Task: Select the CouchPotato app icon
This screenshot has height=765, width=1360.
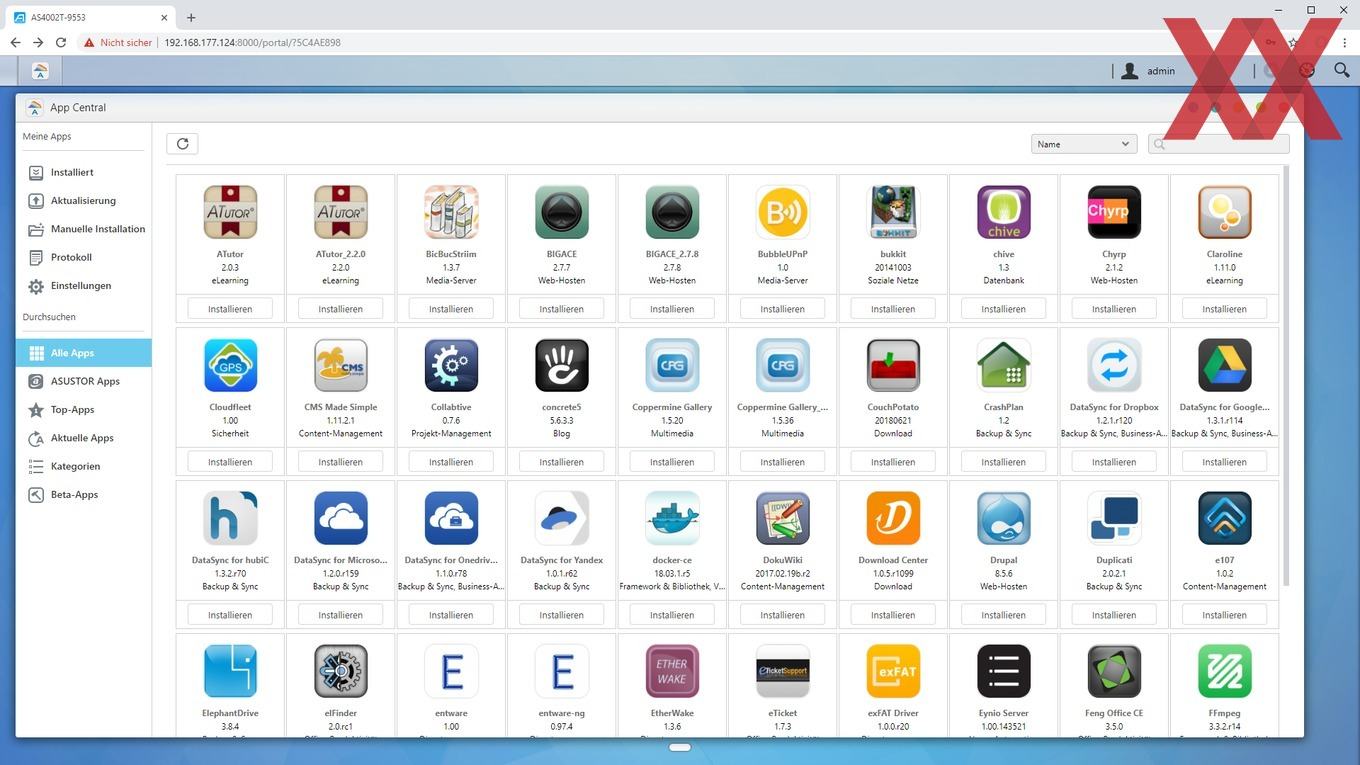Action: coord(893,365)
